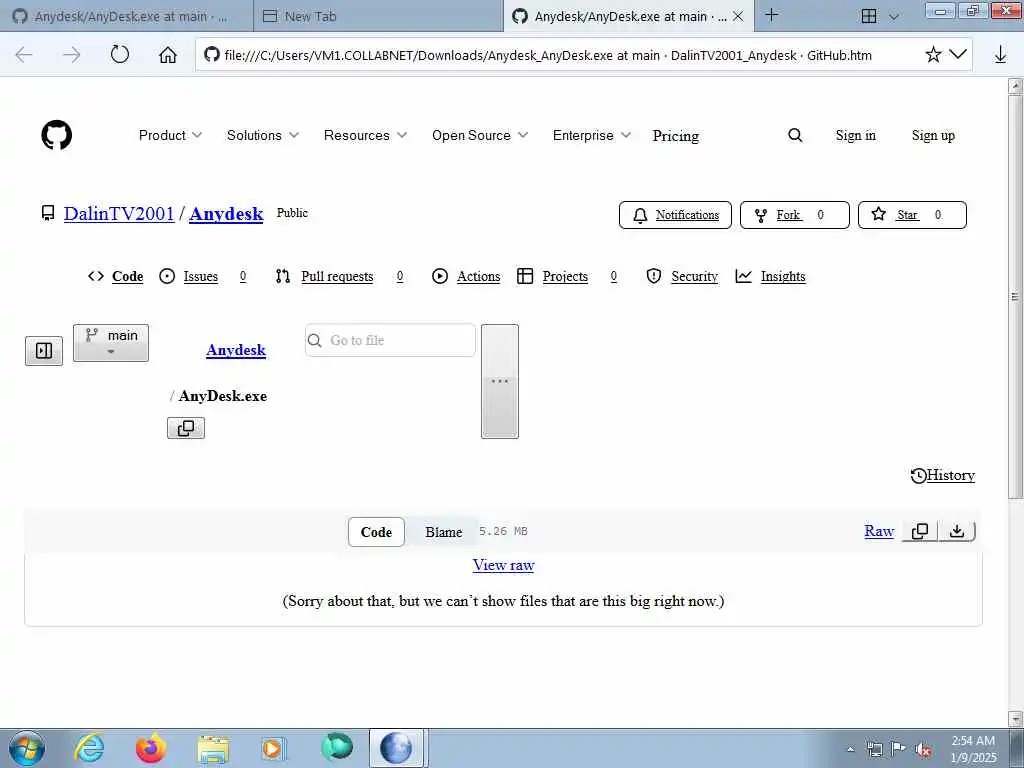Click the network tray icon
1024x768 pixels.
click(874, 750)
